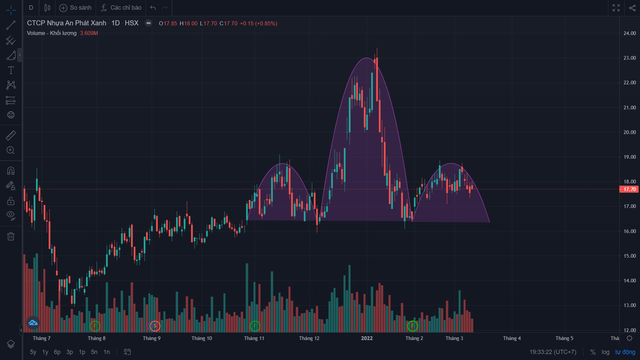The image size is (640, 360).
Task: Open the chart settings gear icon
Action: tap(630, 338)
